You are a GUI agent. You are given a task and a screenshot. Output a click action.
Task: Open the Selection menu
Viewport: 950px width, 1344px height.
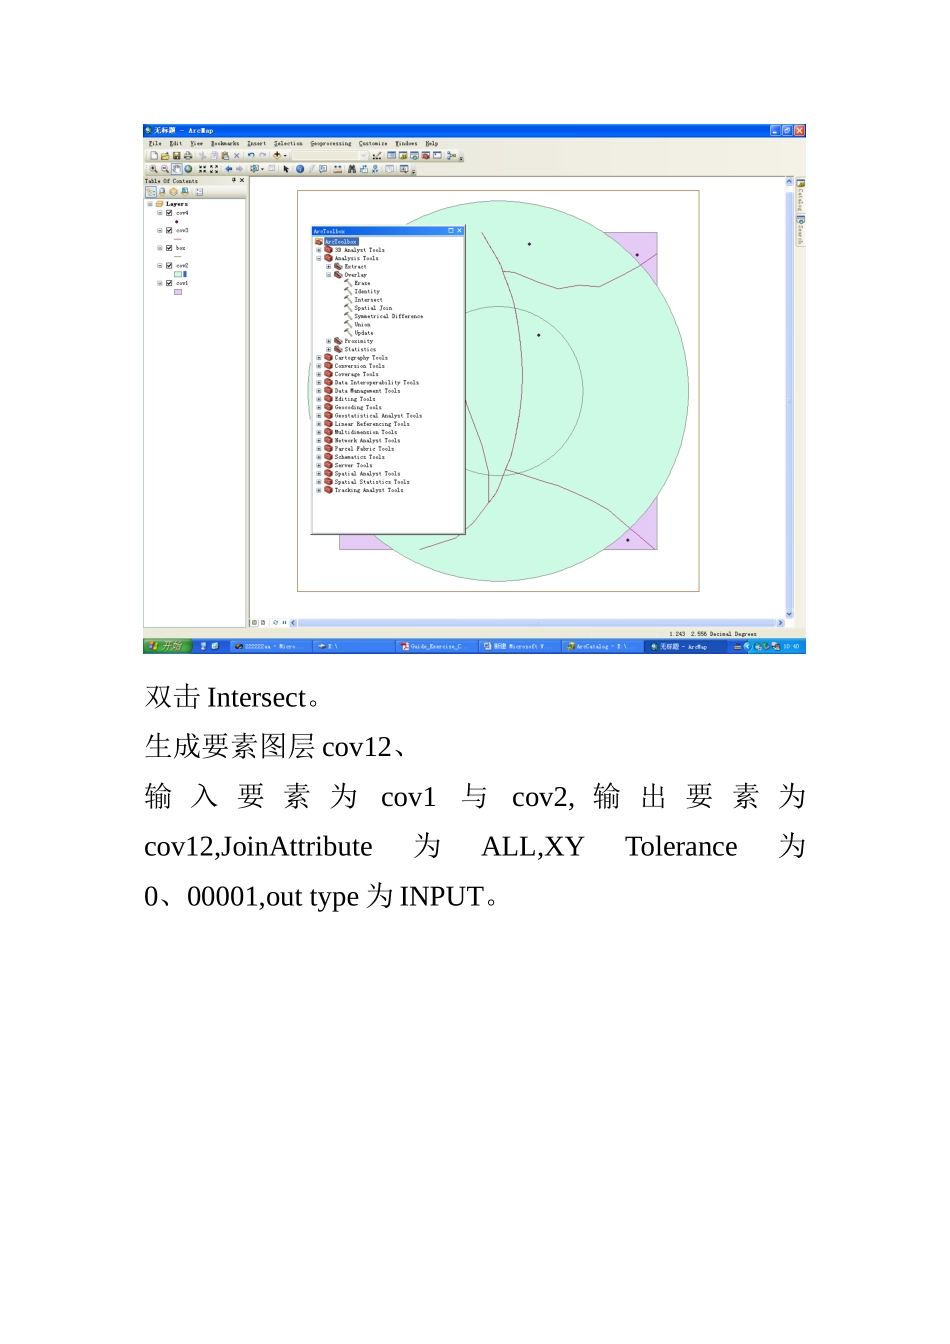click(x=288, y=143)
